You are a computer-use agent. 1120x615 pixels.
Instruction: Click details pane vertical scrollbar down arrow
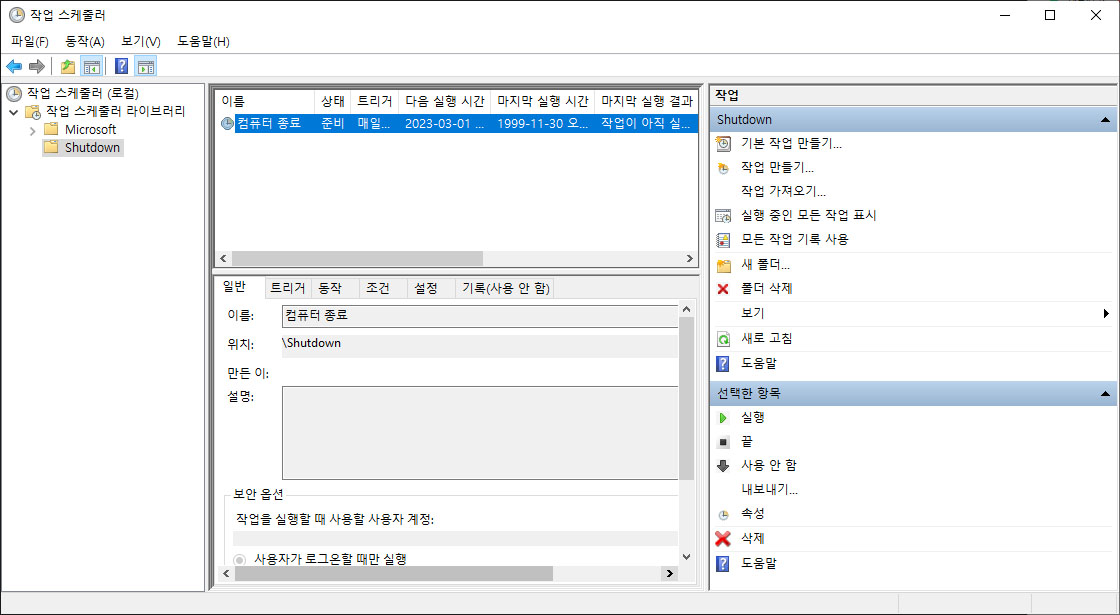click(x=686, y=557)
